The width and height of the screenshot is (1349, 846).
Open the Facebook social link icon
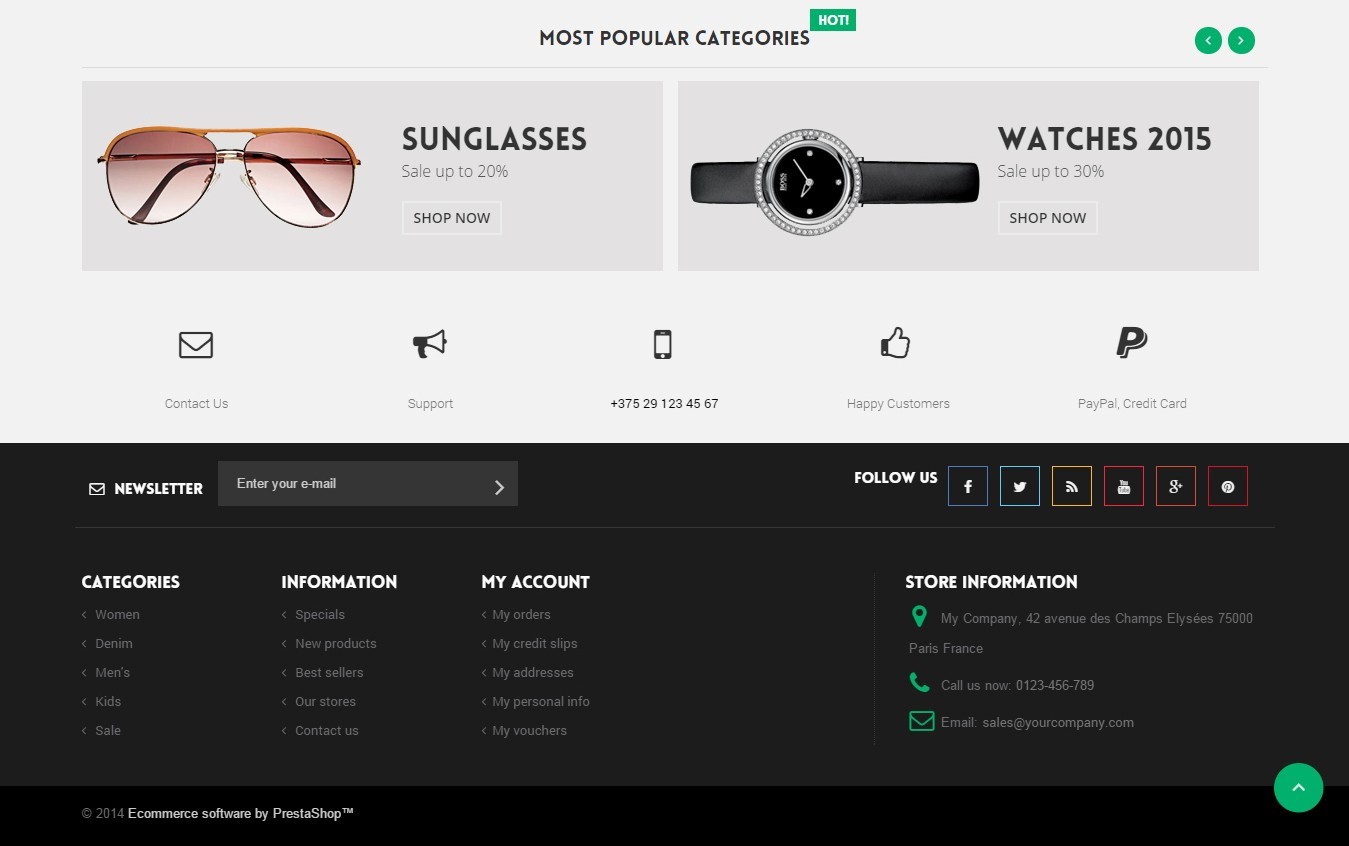[967, 486]
